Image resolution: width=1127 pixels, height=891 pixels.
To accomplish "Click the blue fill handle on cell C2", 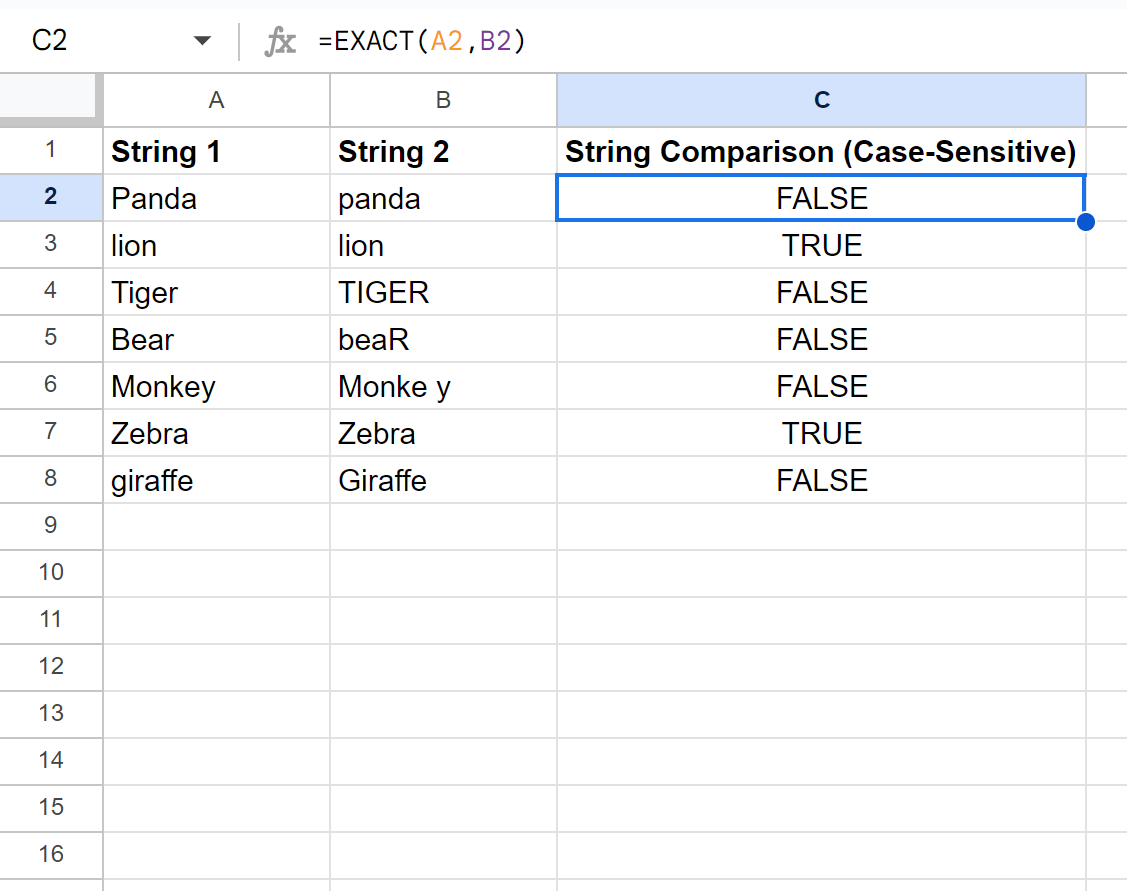I will pos(1086,222).
